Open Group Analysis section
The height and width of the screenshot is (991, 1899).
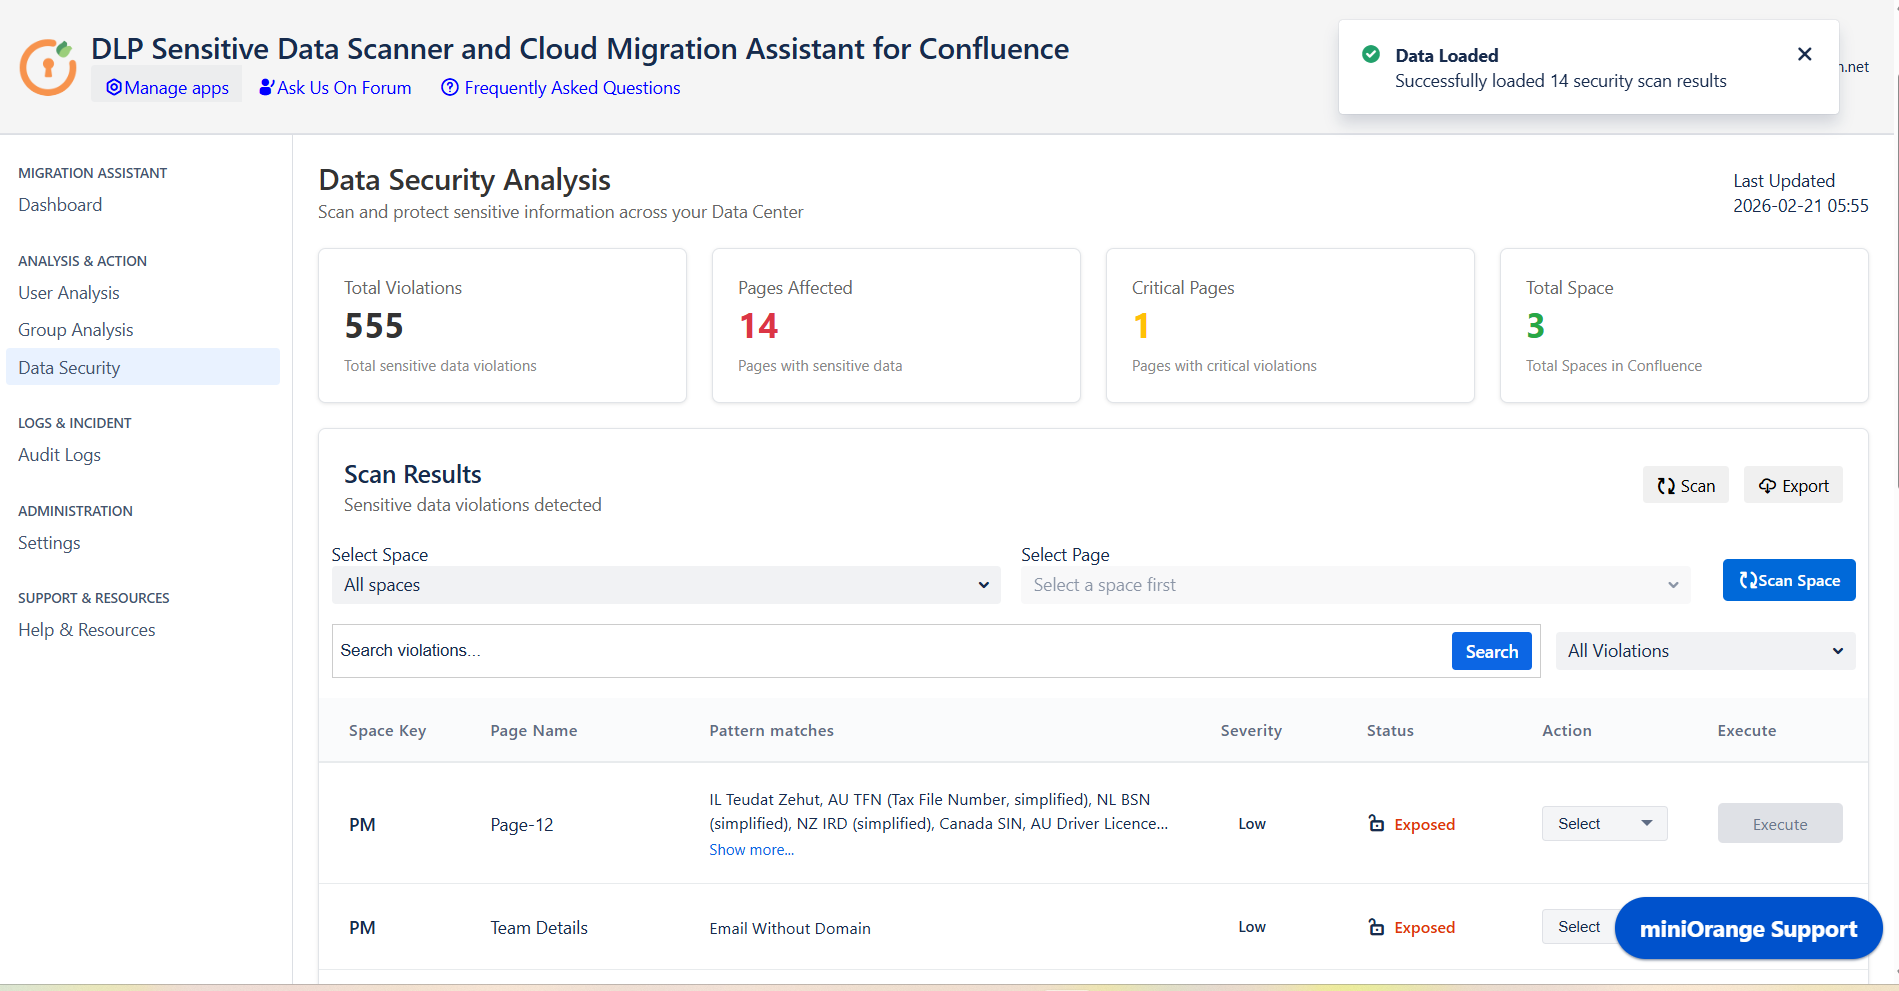point(76,330)
